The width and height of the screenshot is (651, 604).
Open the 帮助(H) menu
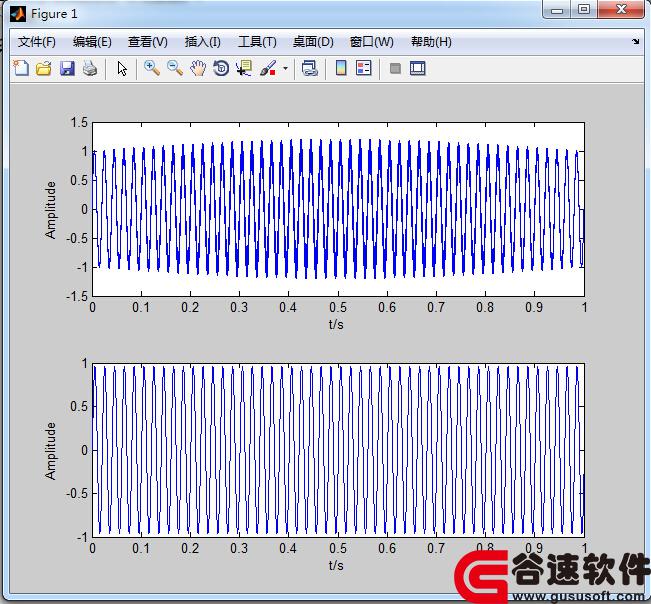(431, 42)
